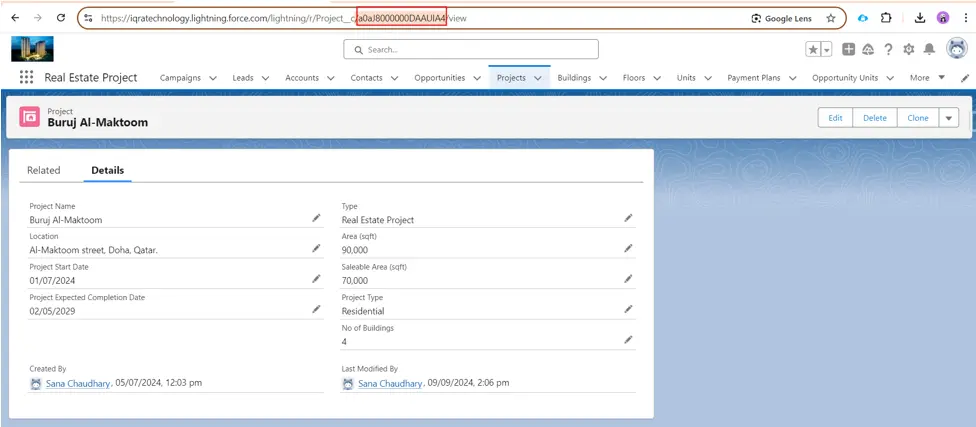
Task: Click the Salesforce global search field
Action: coord(471,49)
